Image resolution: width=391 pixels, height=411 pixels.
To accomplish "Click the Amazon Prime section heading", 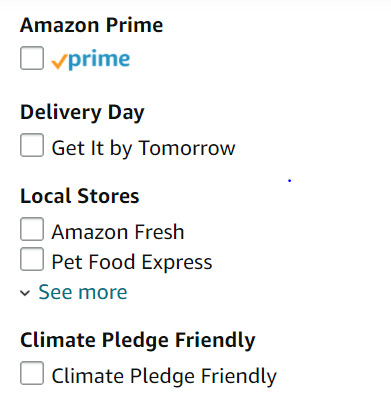I will (91, 25).
